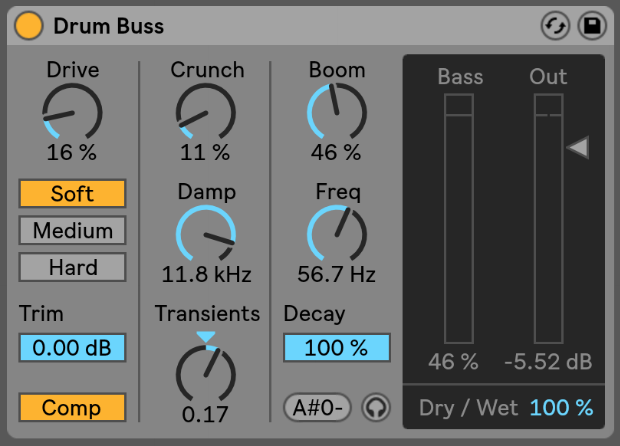620x446 pixels.
Task: Click the Hot-Swap preset icon
Action: (555, 26)
